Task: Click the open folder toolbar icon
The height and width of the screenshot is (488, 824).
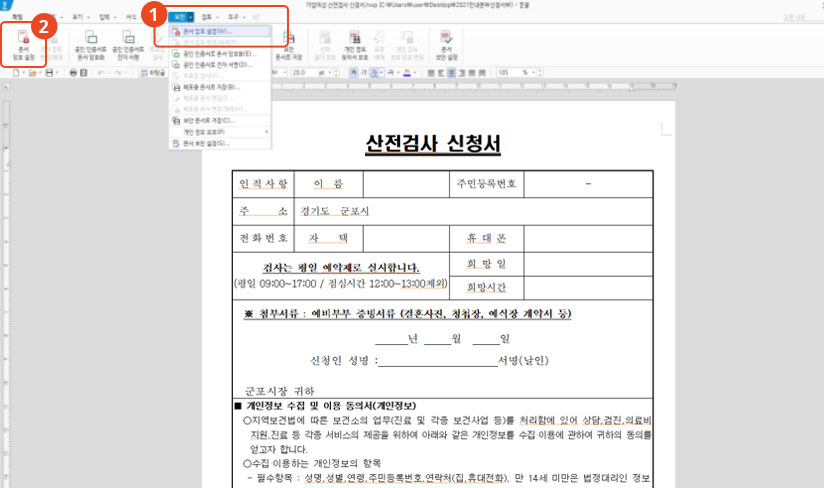Action: click(x=32, y=72)
